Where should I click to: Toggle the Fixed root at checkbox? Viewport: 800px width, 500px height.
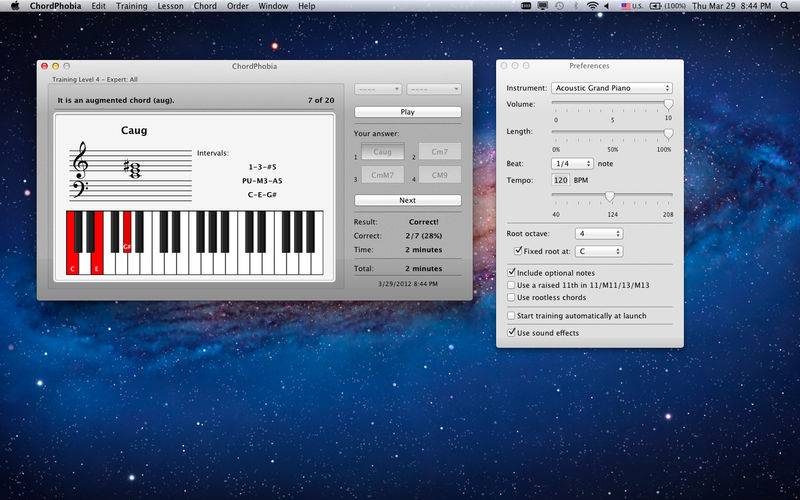pyautogui.click(x=518, y=251)
